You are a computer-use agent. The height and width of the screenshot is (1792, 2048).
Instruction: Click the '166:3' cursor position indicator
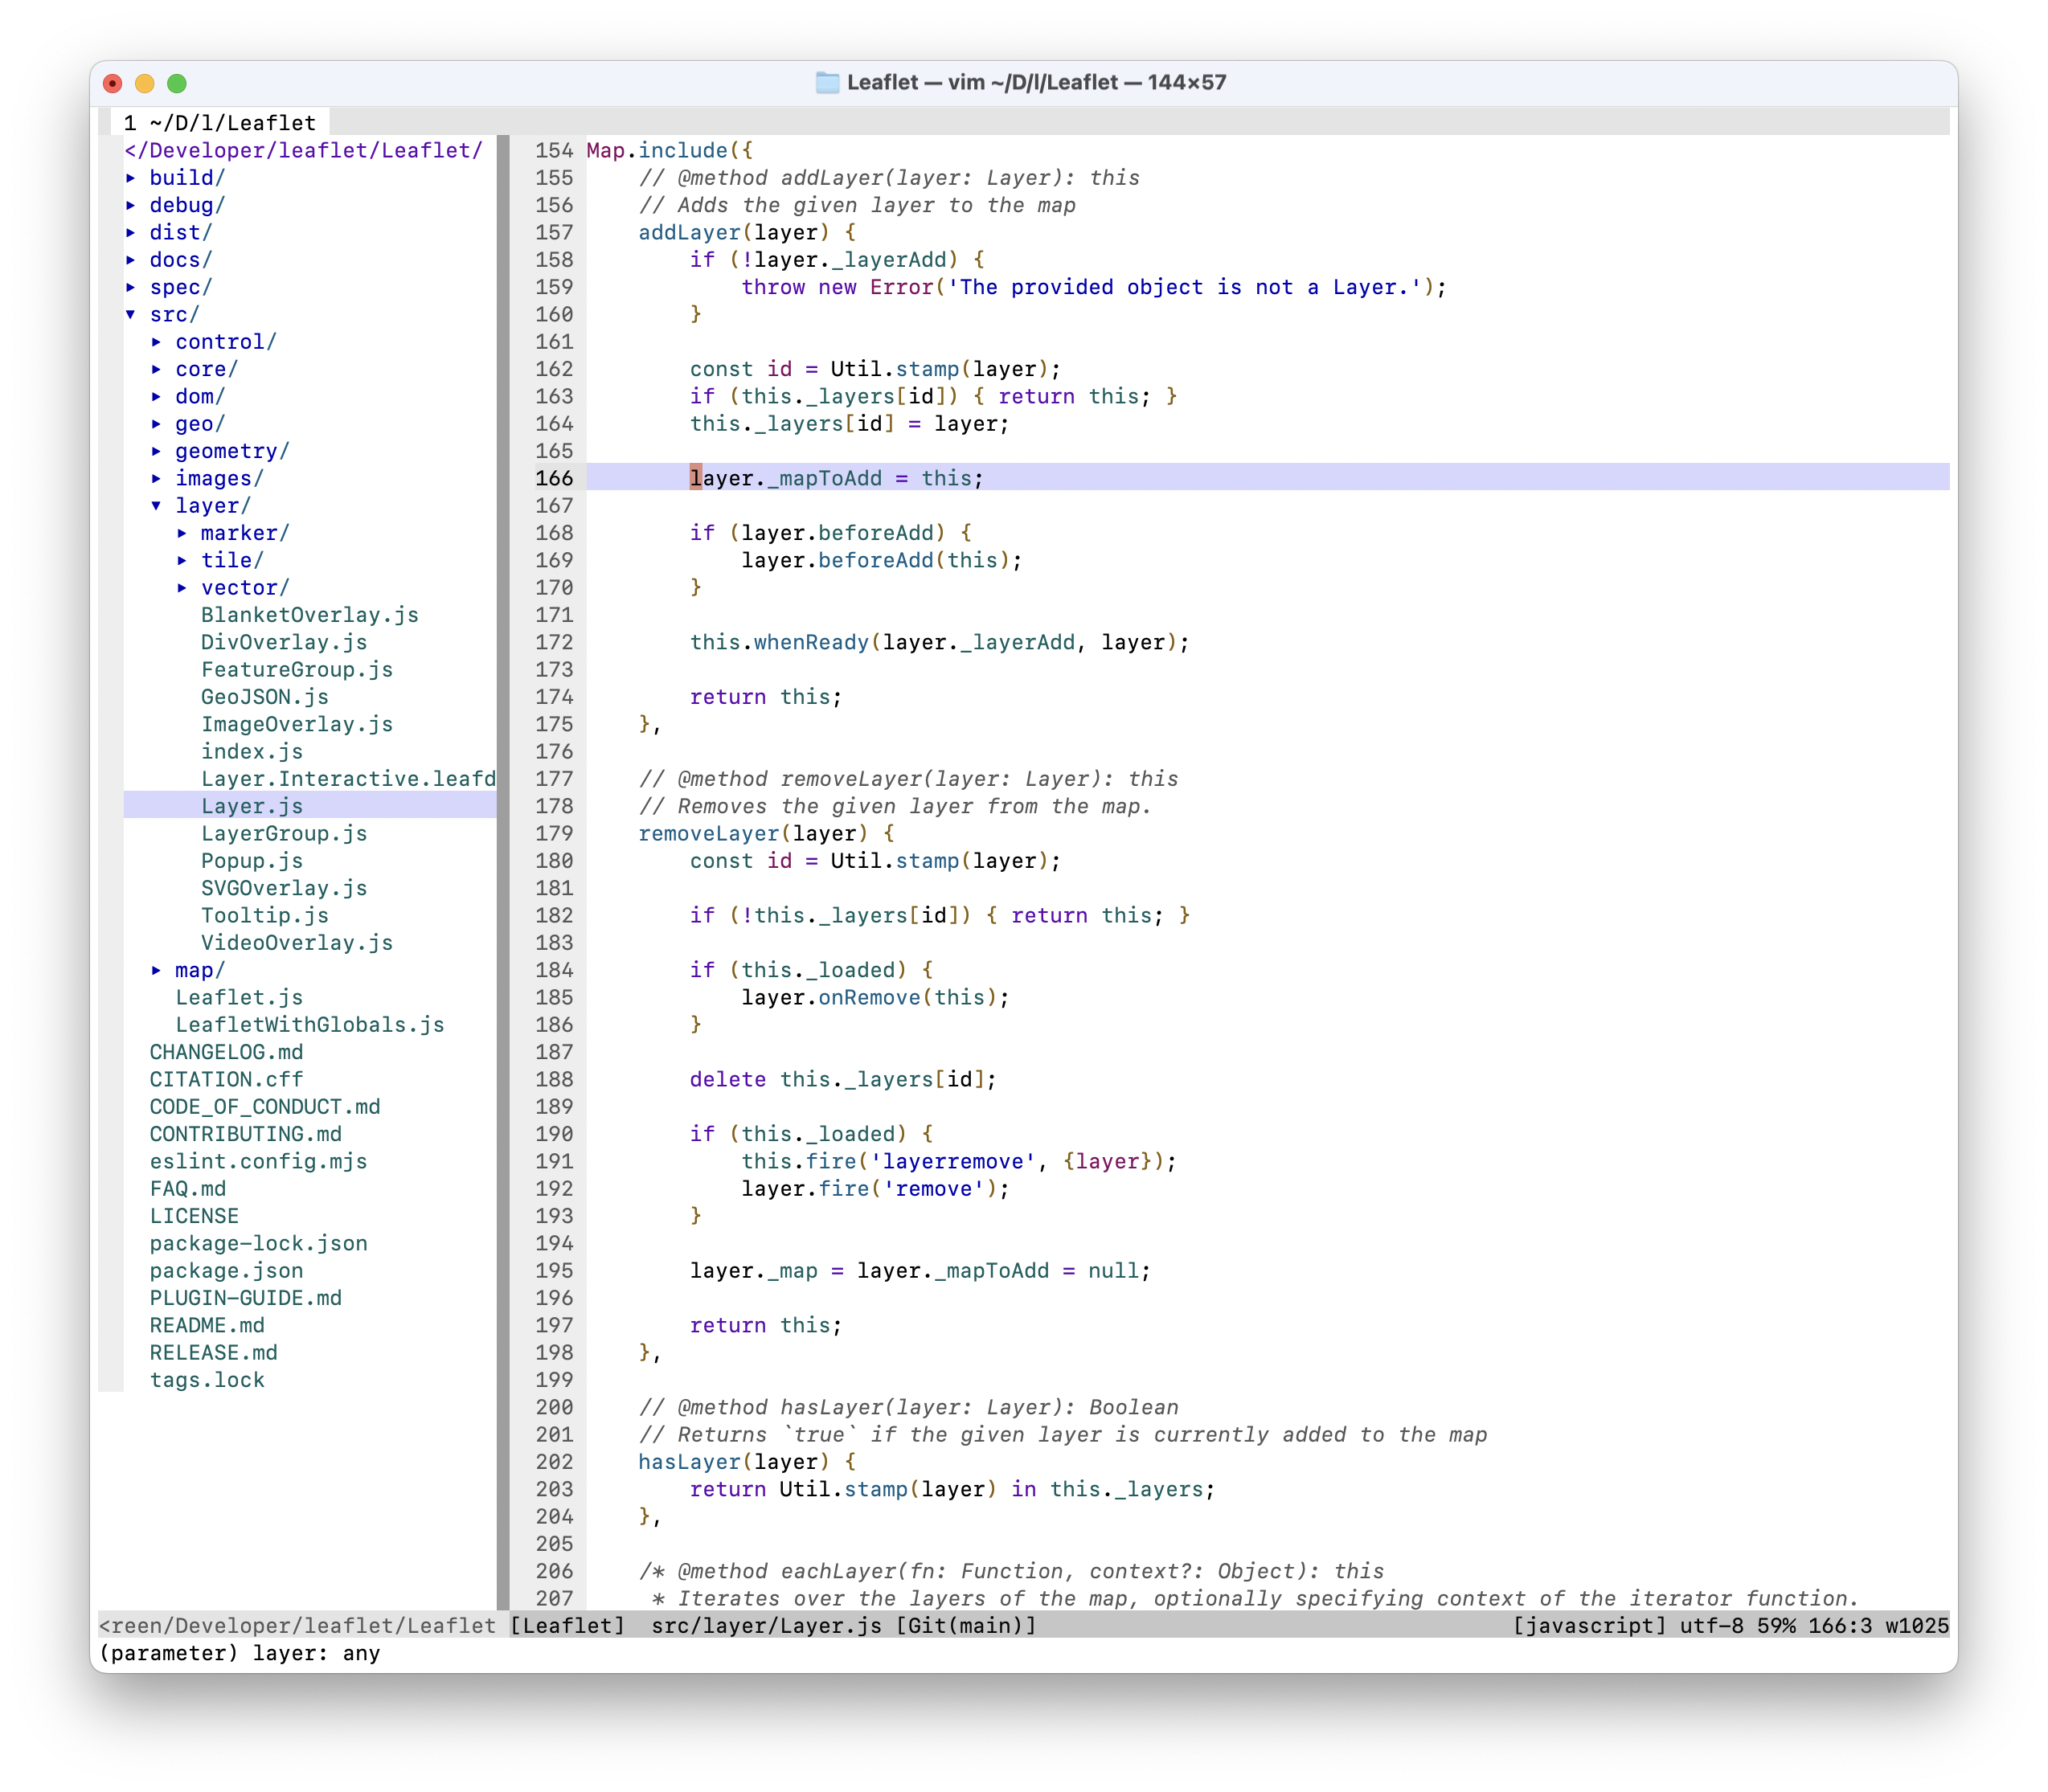1840,1626
